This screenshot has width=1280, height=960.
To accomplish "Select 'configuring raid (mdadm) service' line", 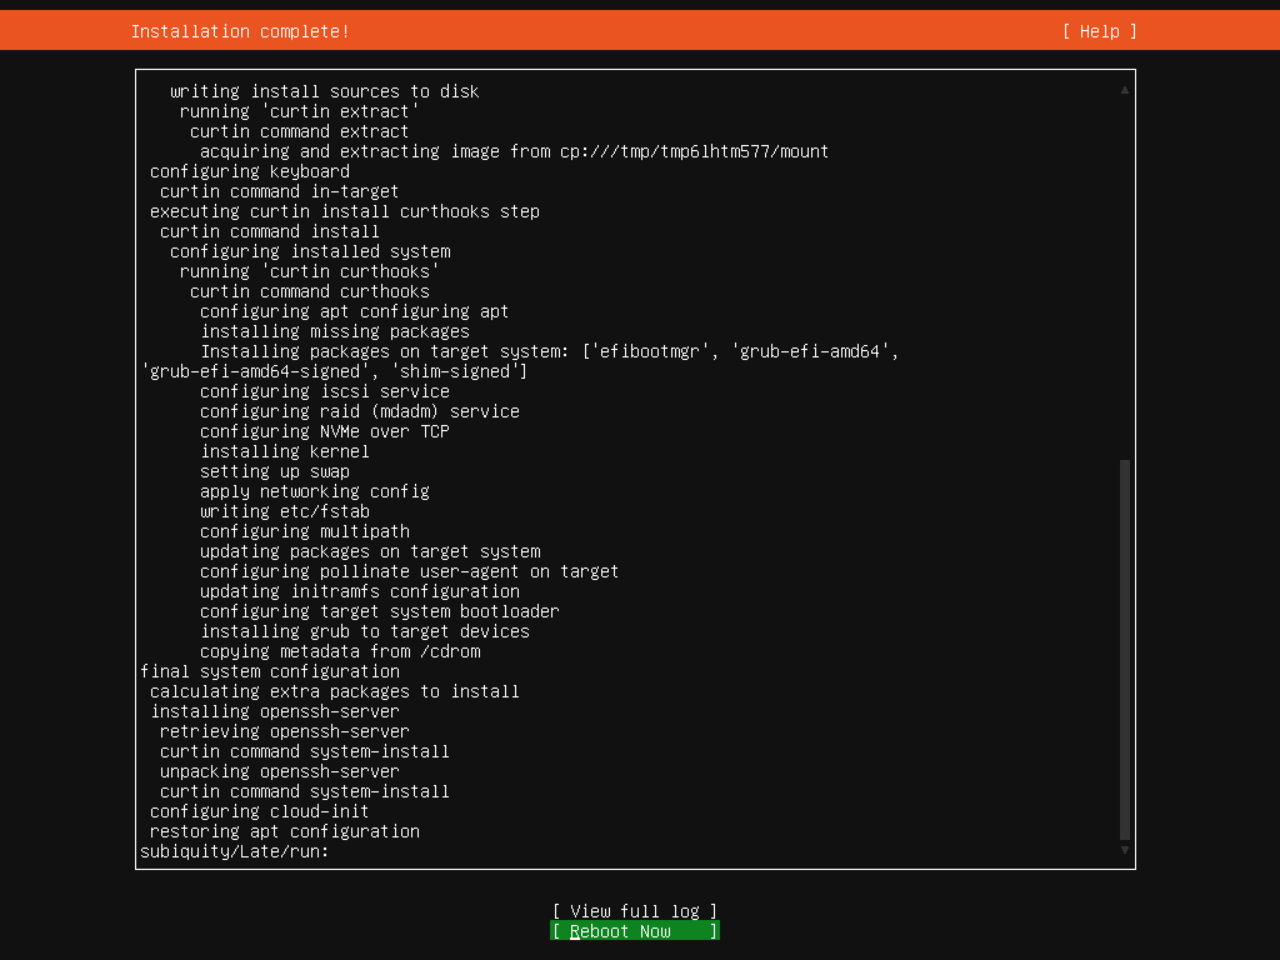I will tap(360, 411).
